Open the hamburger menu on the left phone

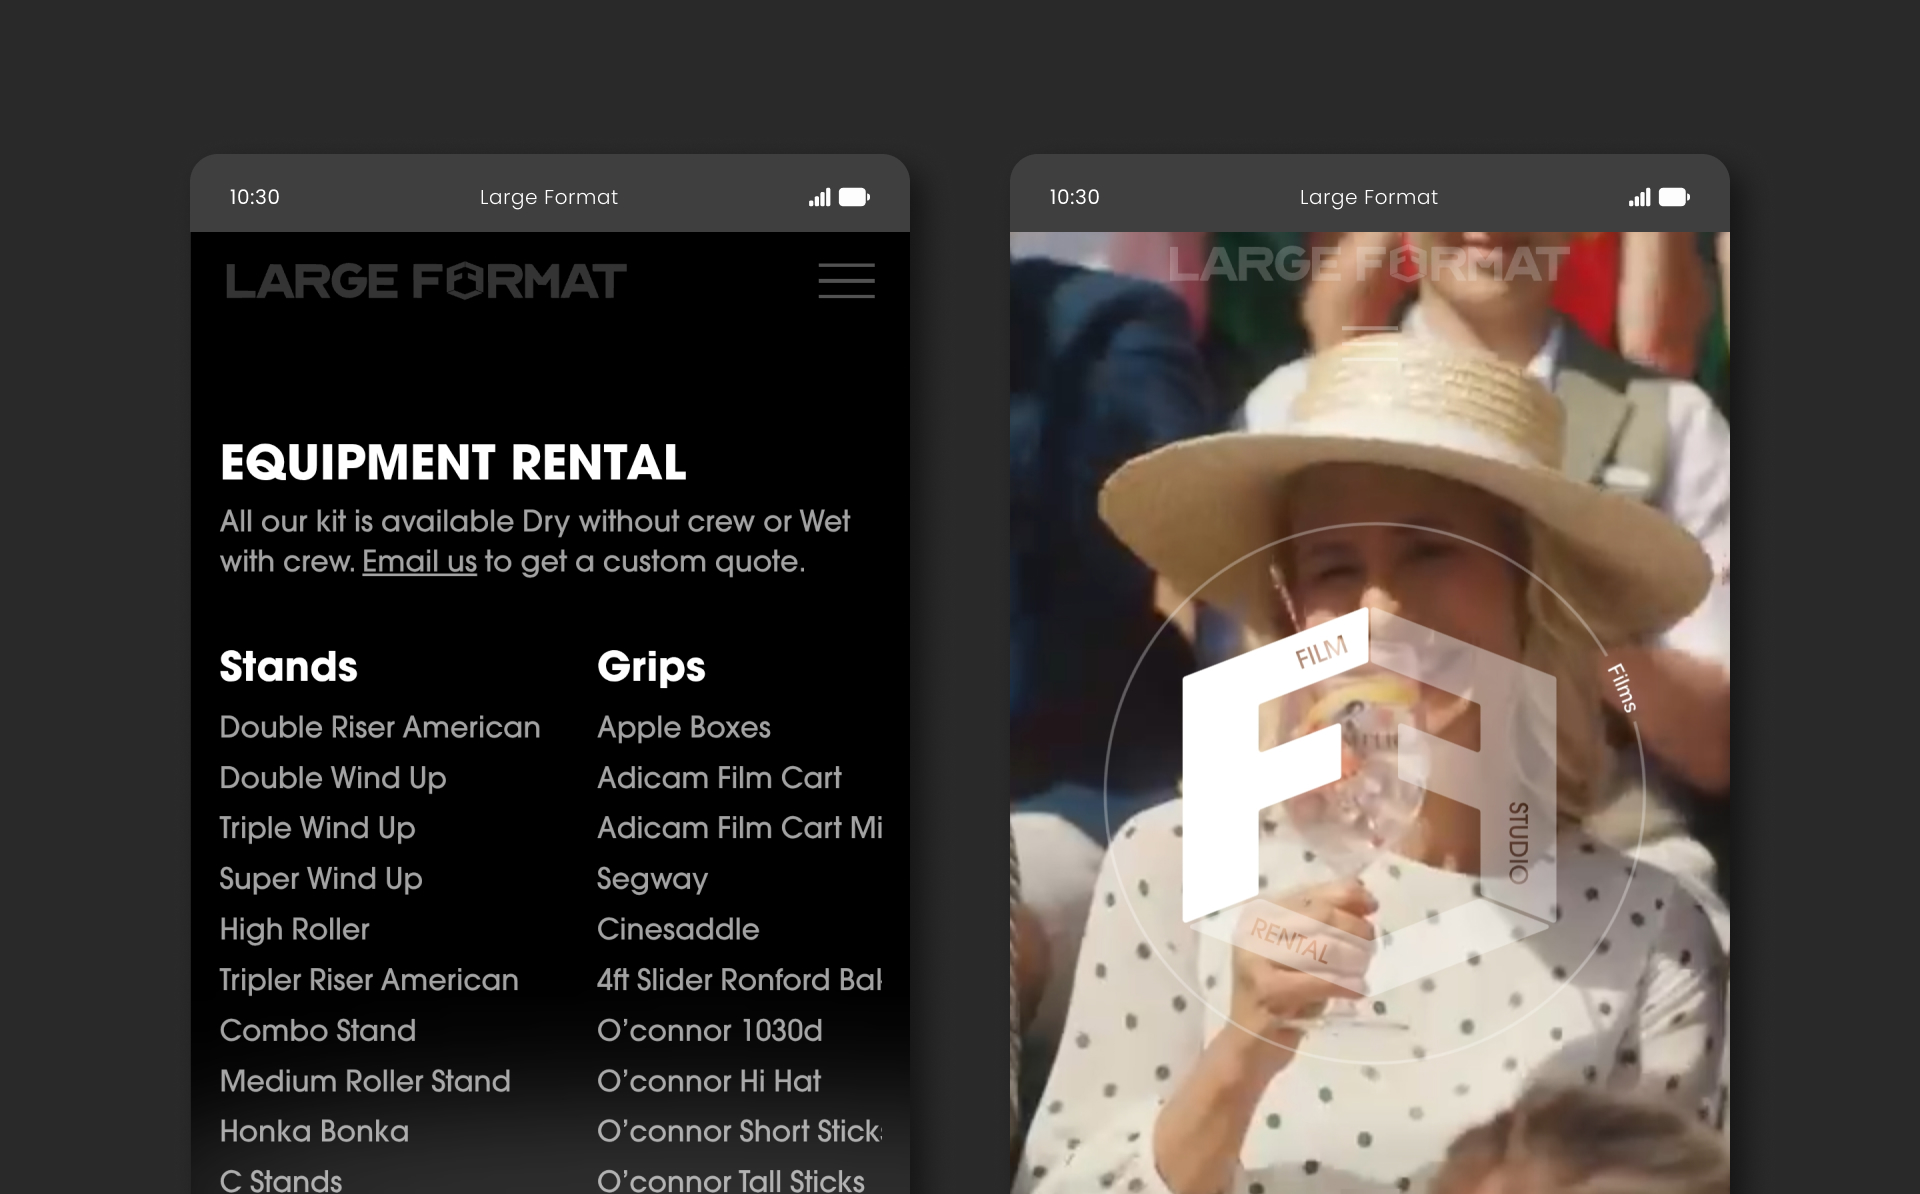(x=846, y=281)
